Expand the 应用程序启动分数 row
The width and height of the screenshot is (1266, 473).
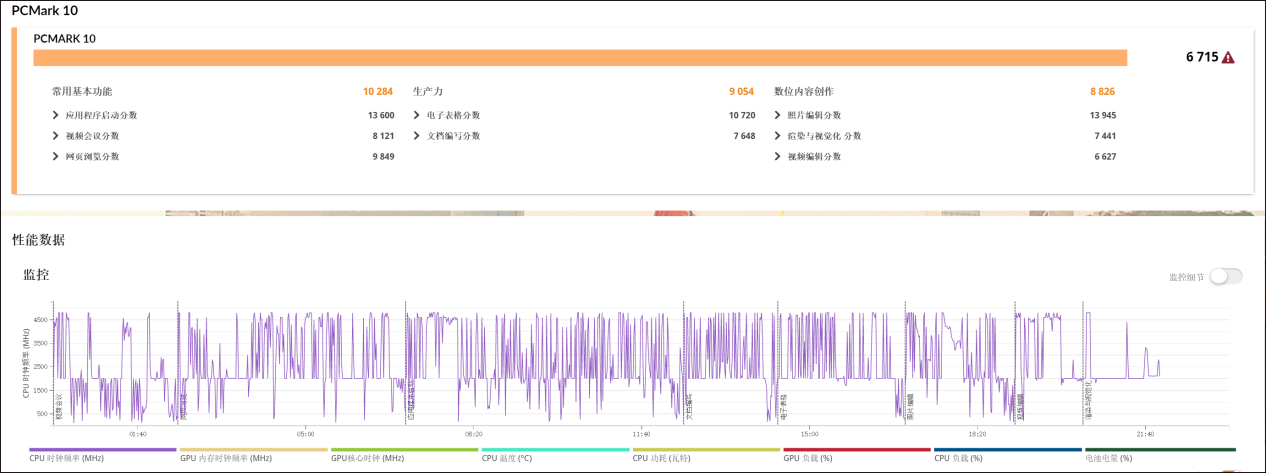point(56,115)
